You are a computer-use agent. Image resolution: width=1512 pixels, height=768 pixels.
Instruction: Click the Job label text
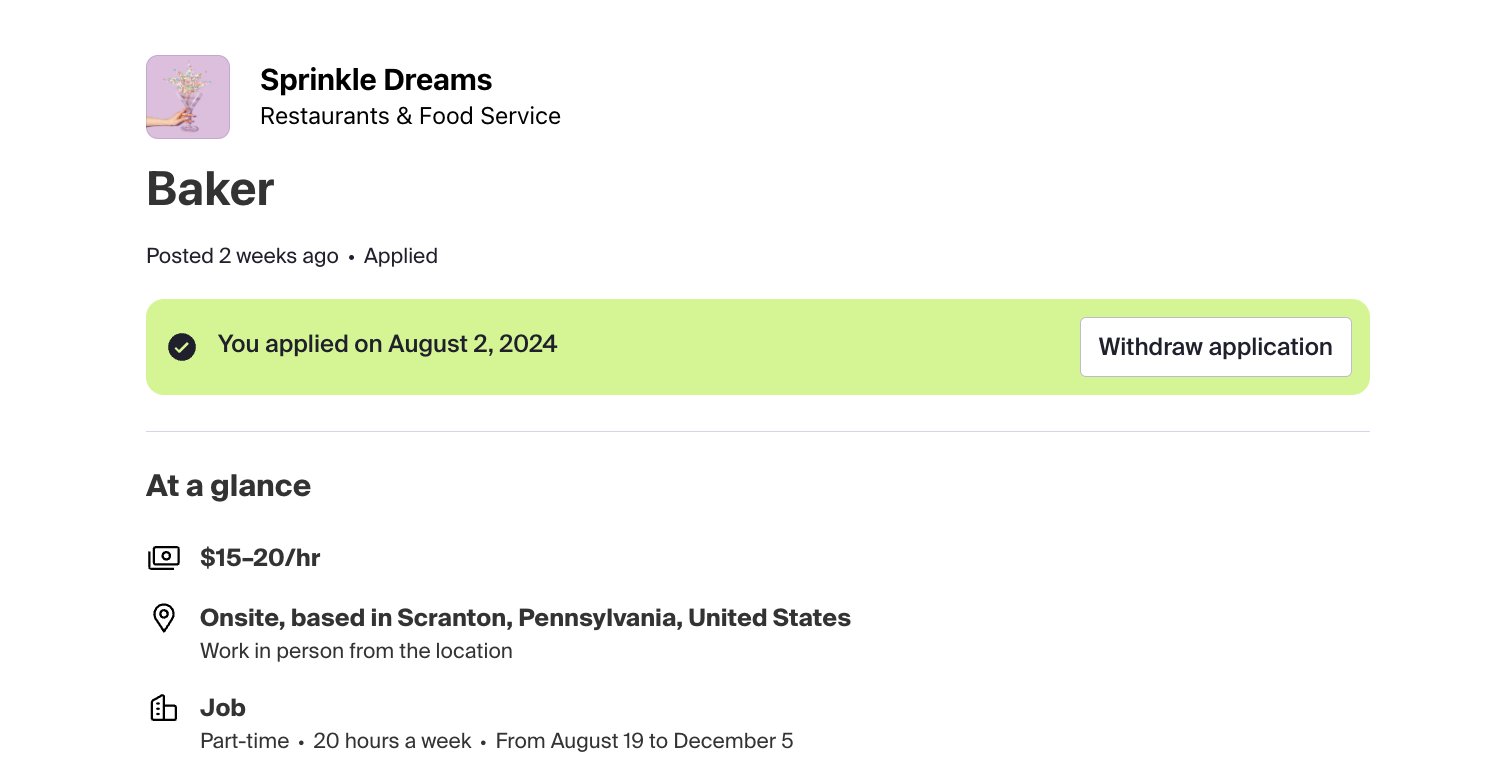click(x=223, y=708)
